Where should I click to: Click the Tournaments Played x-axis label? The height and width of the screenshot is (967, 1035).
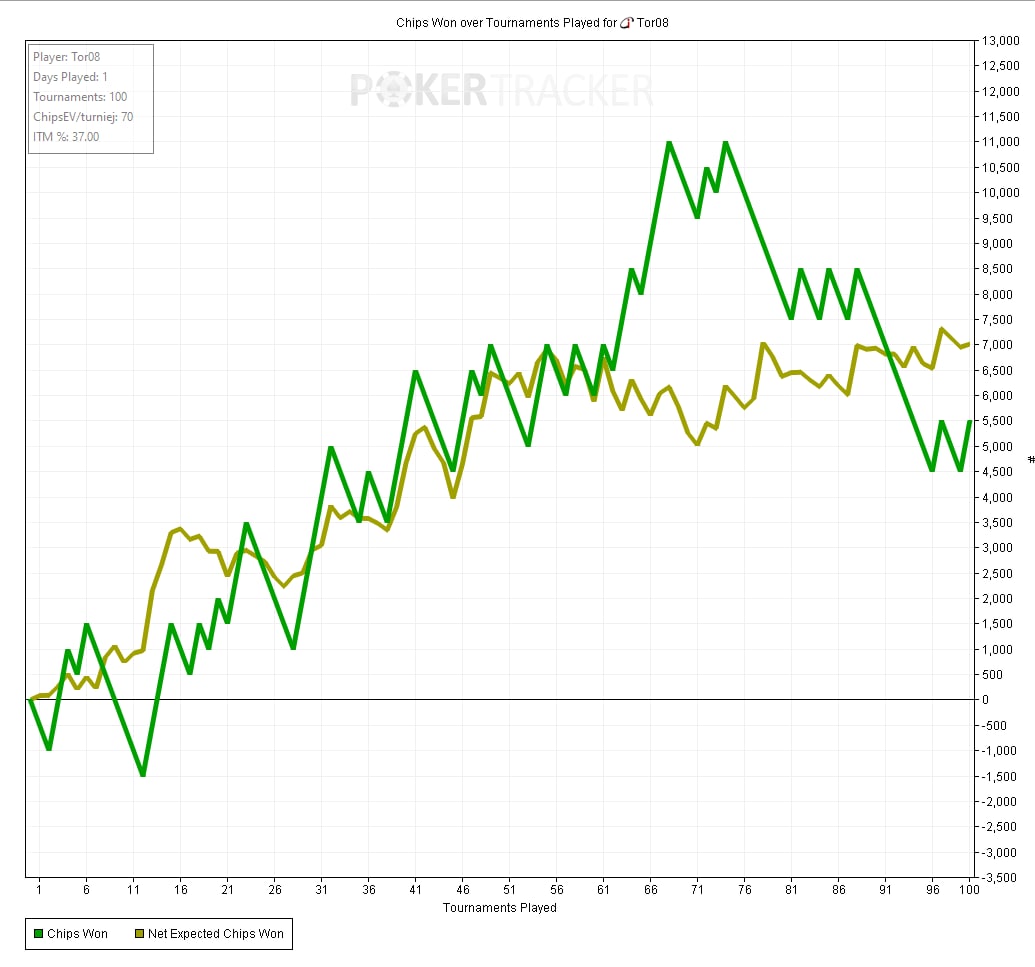[499, 908]
